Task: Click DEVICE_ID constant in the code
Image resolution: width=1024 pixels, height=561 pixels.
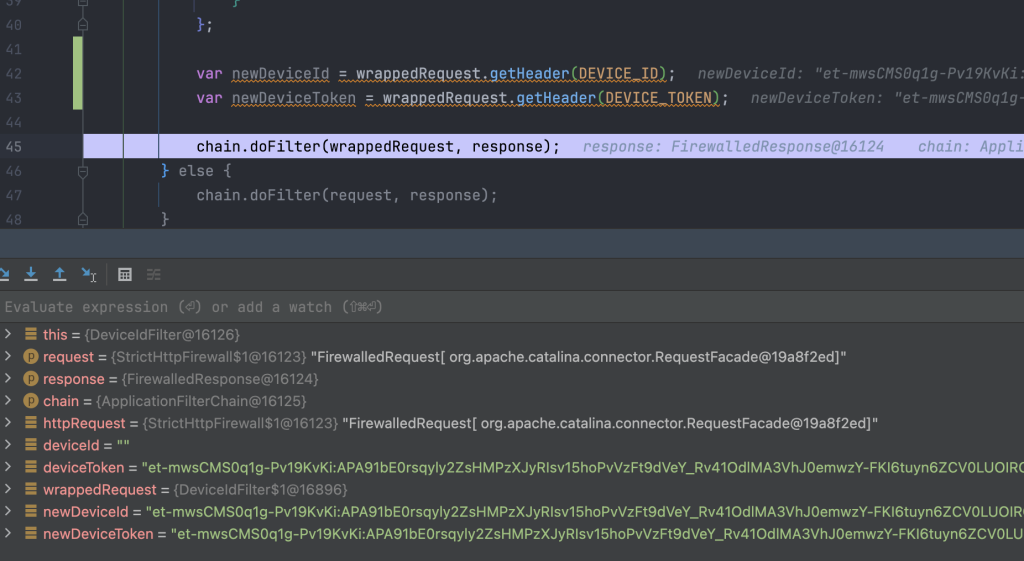Action: (618, 74)
